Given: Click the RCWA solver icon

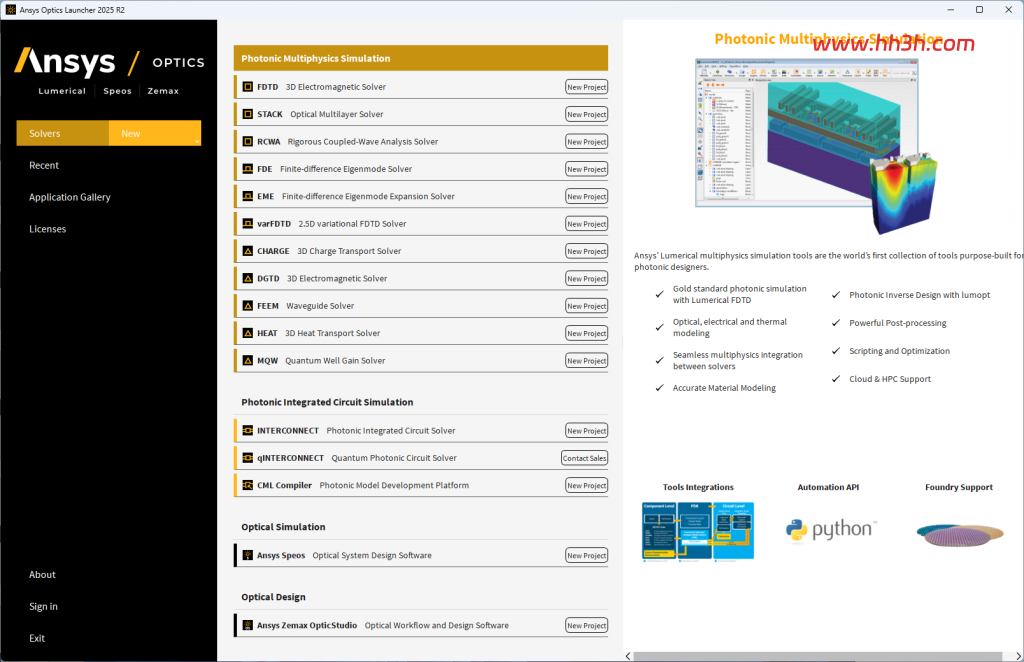Looking at the screenshot, I should [x=248, y=142].
